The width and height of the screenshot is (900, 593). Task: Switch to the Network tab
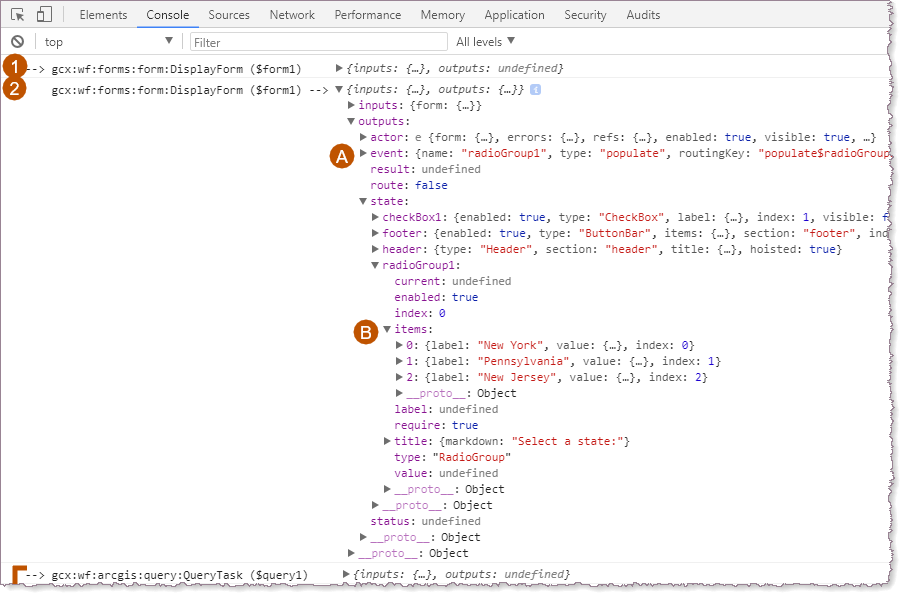(x=292, y=14)
